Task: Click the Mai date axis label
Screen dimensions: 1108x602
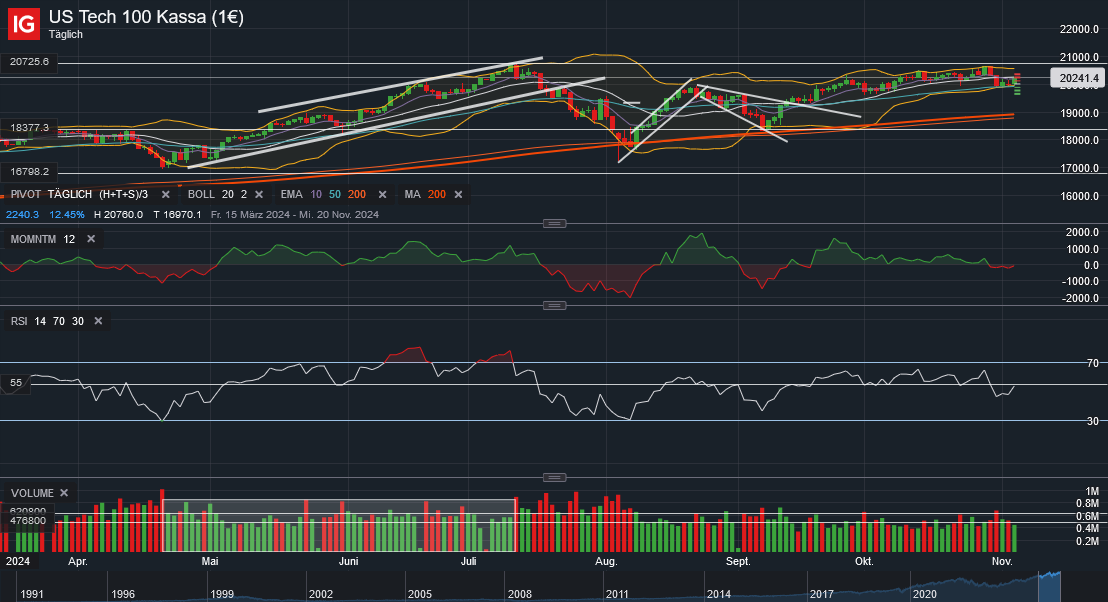Action: coord(210,561)
